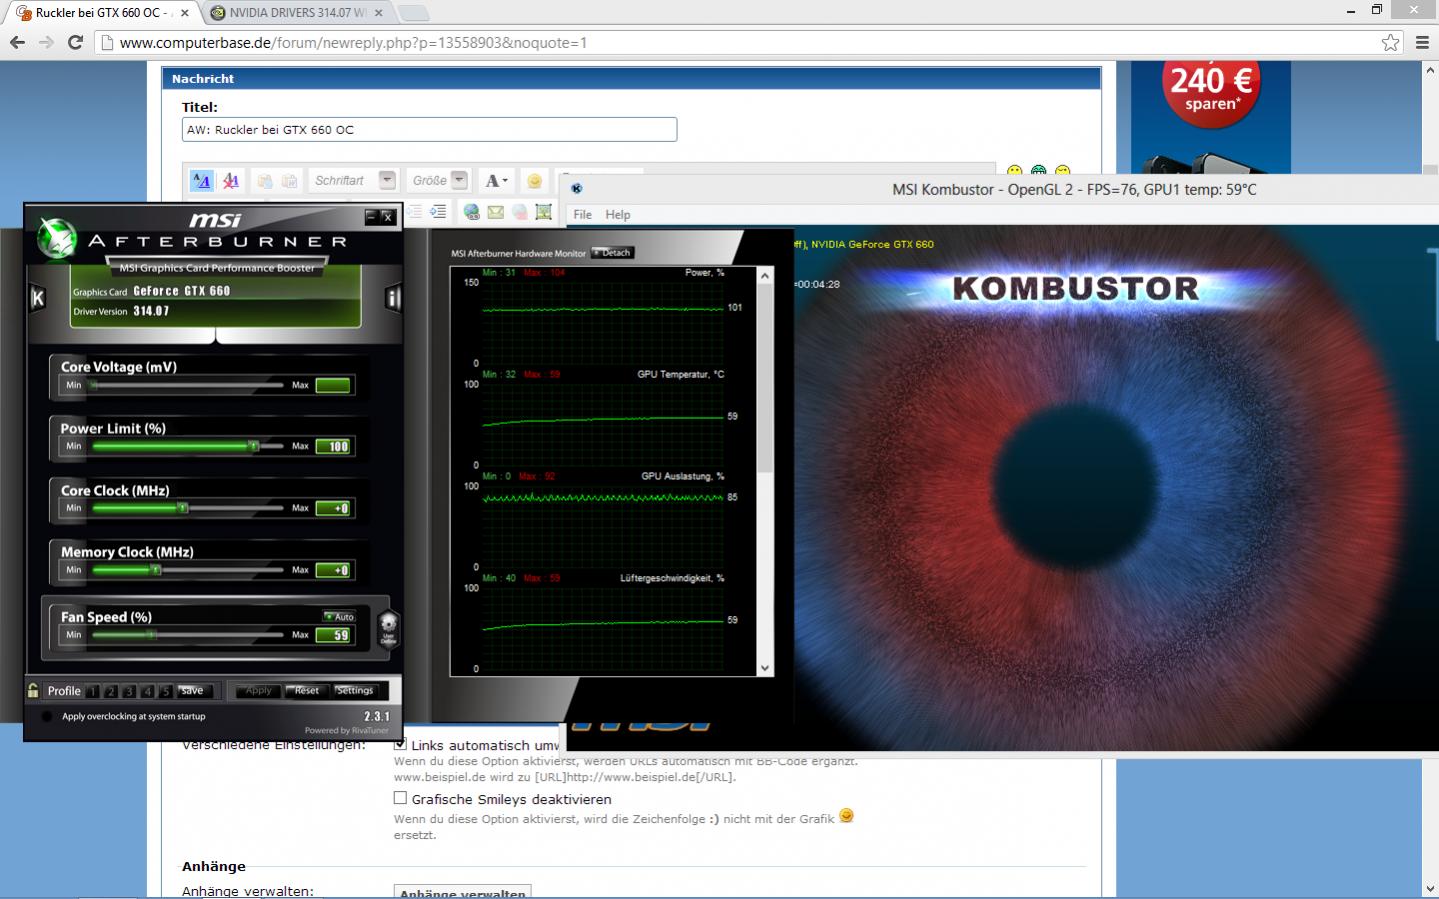This screenshot has width=1439, height=899.
Task: Click the Memory Clock slider handle
Action: point(156,570)
